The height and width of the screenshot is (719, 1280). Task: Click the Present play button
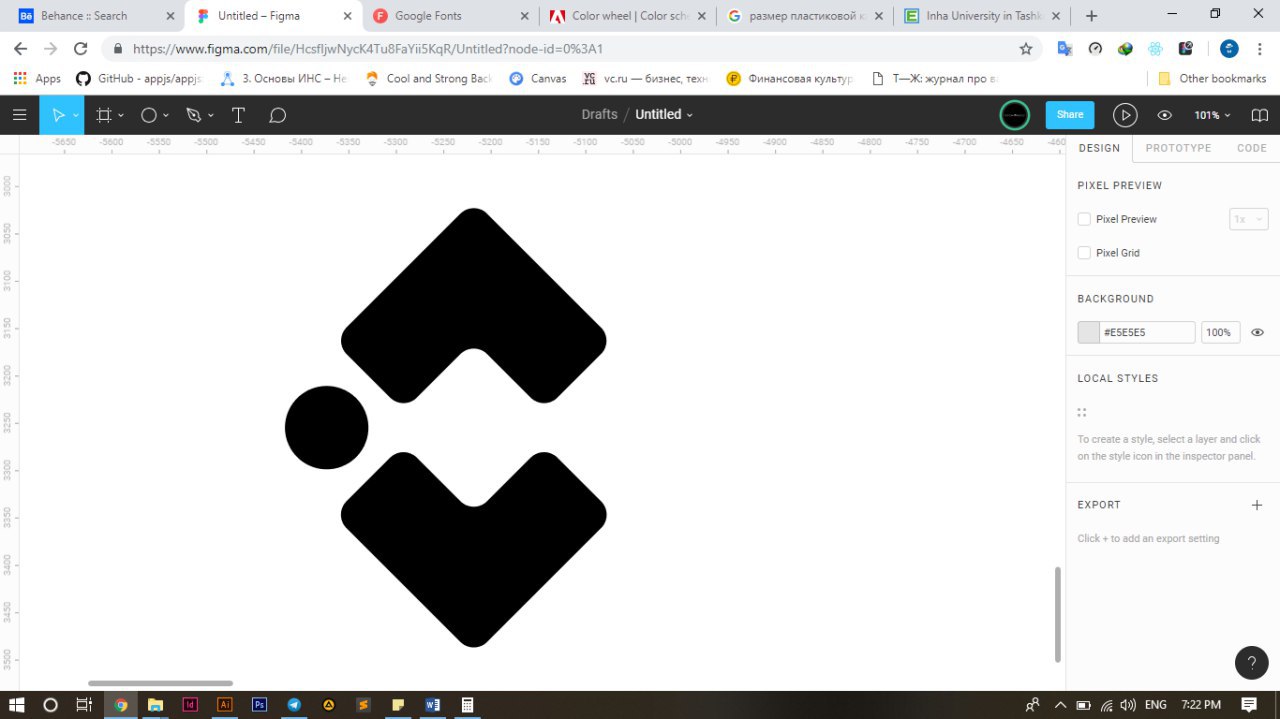point(1125,115)
